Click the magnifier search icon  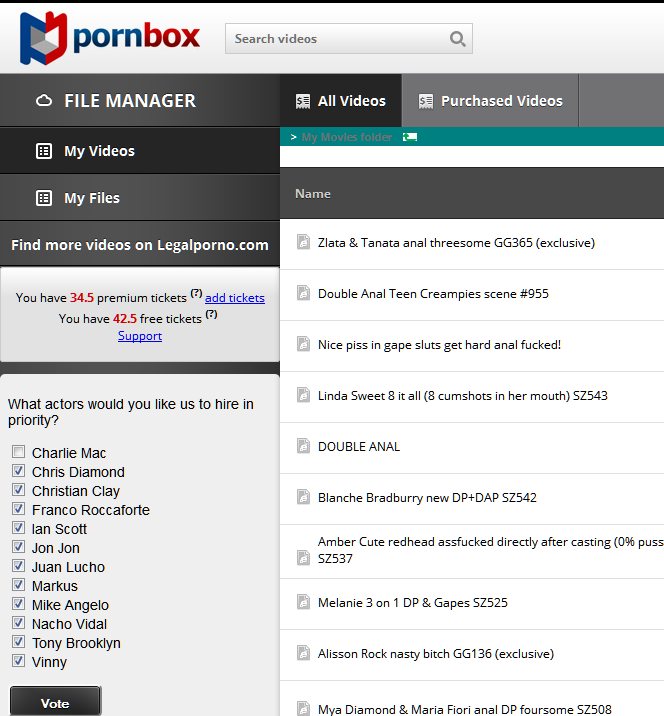coord(457,39)
